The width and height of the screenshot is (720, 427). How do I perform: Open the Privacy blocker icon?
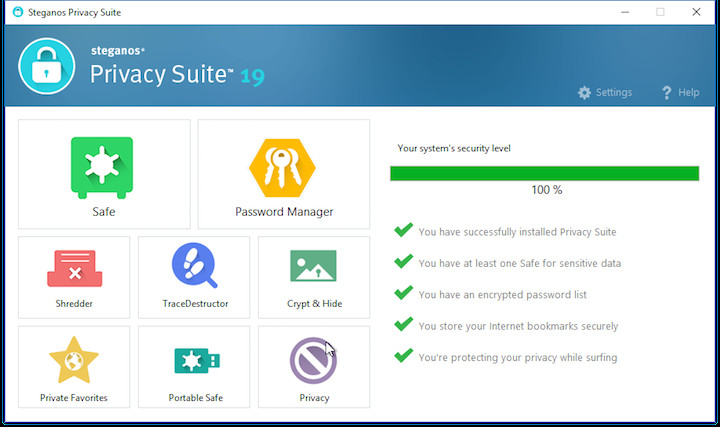point(313,361)
